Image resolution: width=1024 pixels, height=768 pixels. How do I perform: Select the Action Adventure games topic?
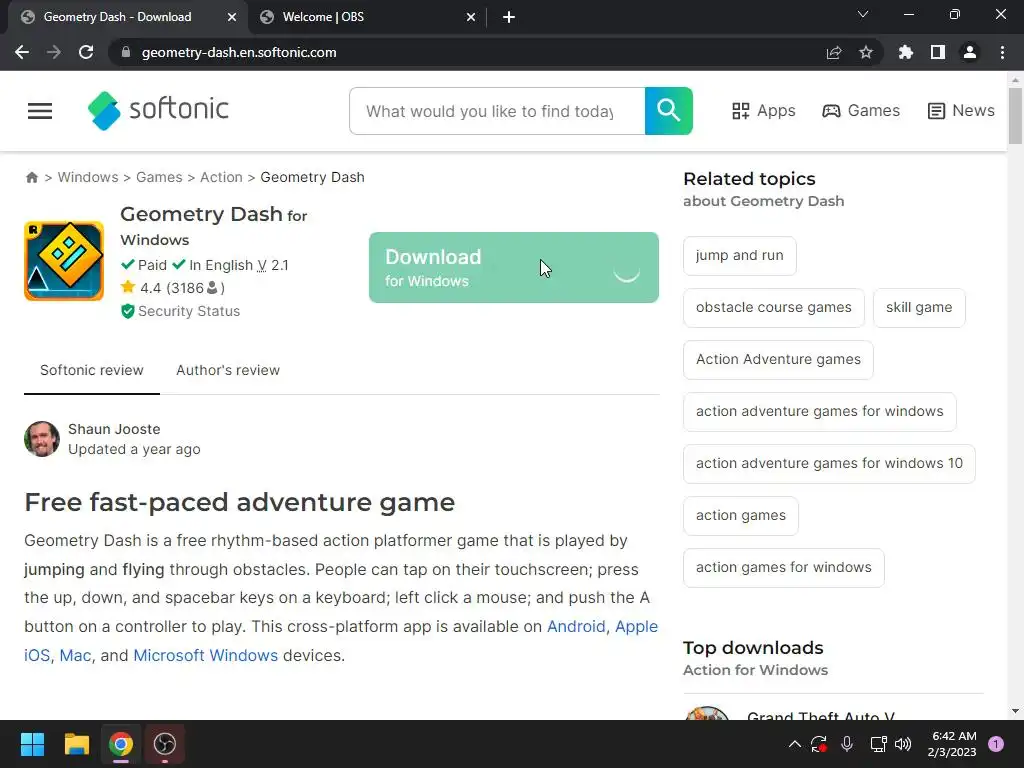[778, 359]
